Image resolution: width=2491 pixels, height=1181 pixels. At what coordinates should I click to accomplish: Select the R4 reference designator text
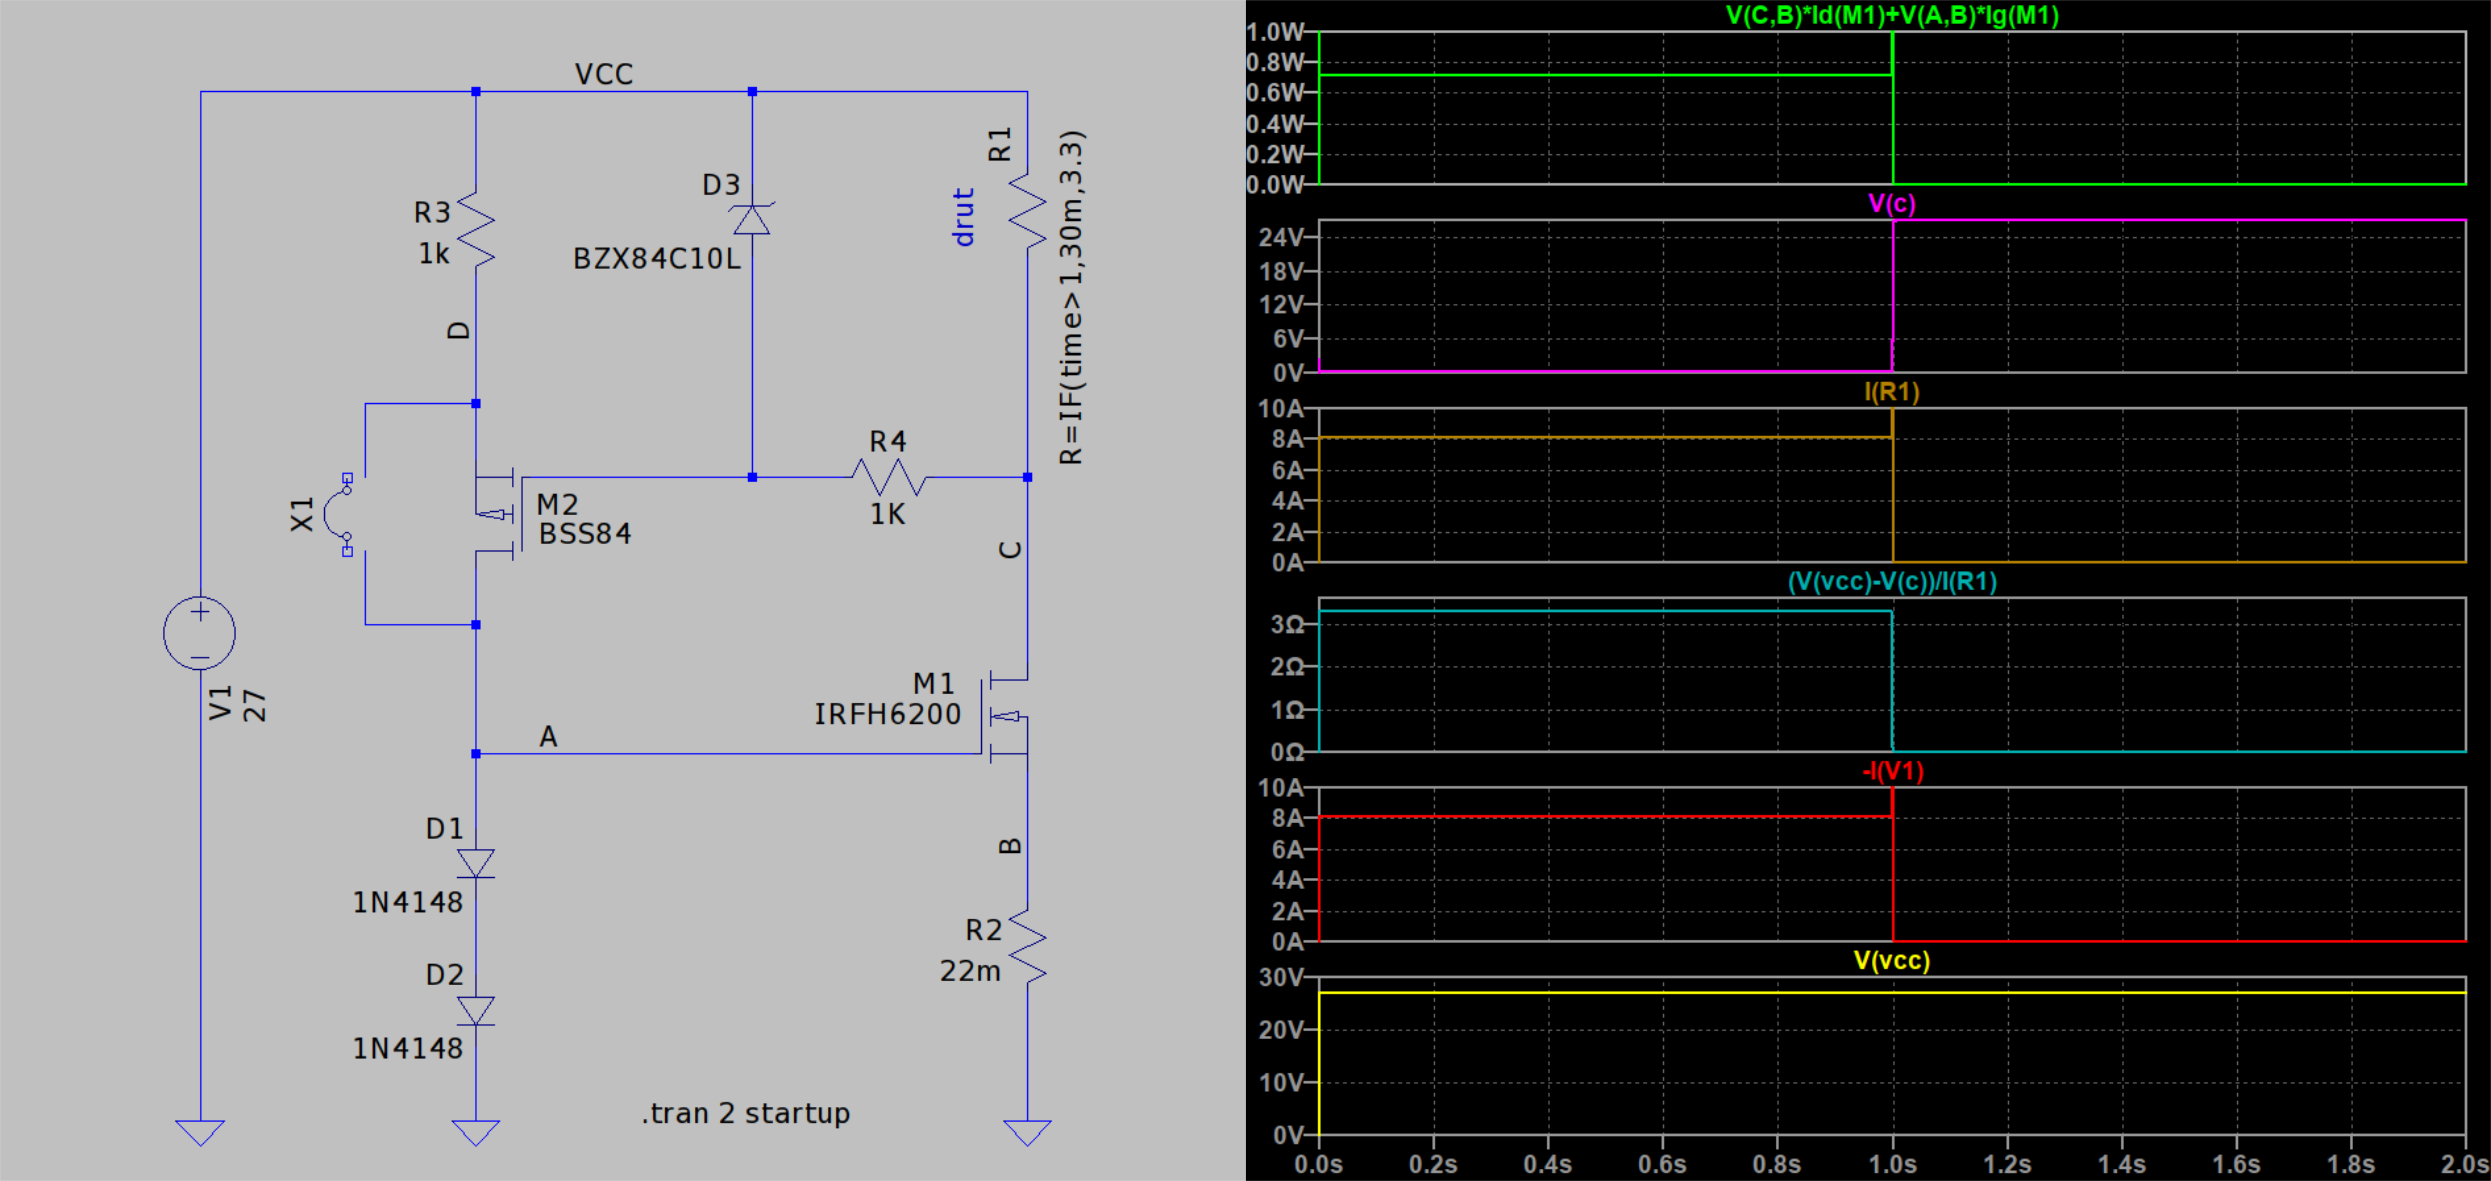[x=888, y=441]
